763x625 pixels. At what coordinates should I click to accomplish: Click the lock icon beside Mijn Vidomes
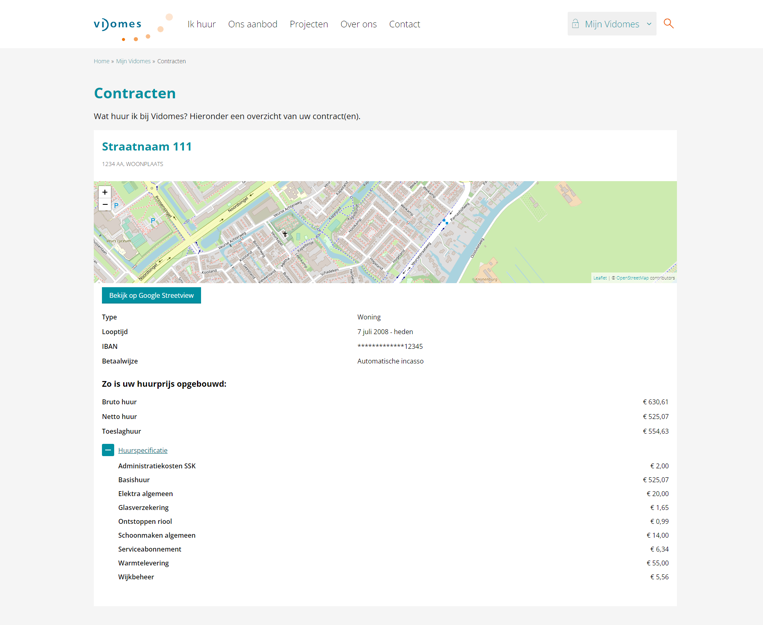click(576, 24)
